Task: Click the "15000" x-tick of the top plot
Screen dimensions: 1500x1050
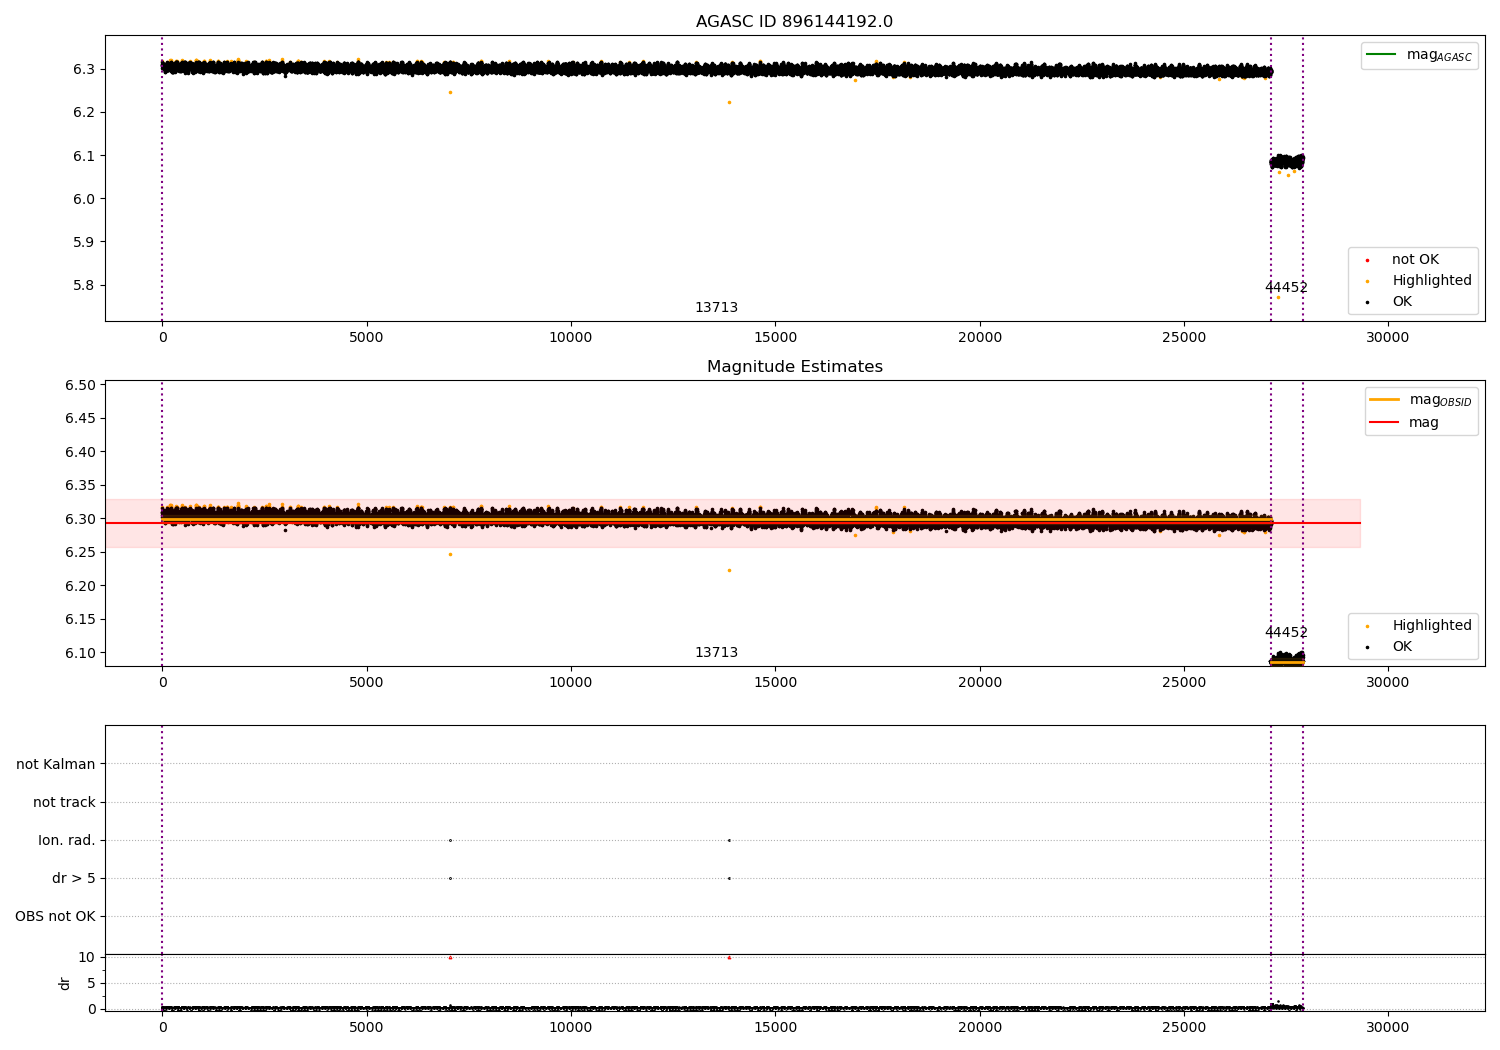Action: [x=775, y=338]
